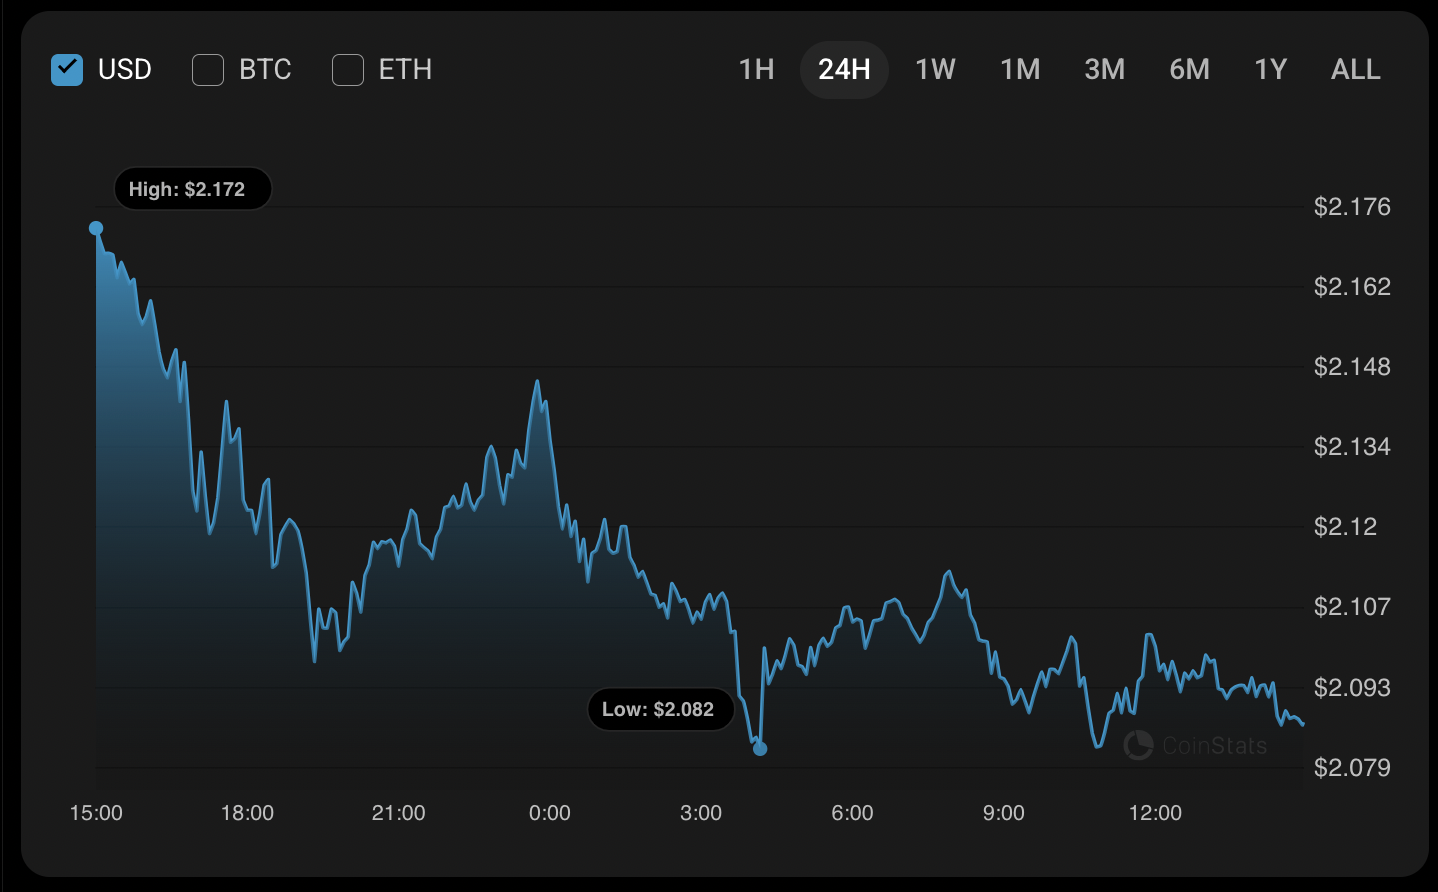
Task: Switch to the 1H time range
Action: coord(756,70)
